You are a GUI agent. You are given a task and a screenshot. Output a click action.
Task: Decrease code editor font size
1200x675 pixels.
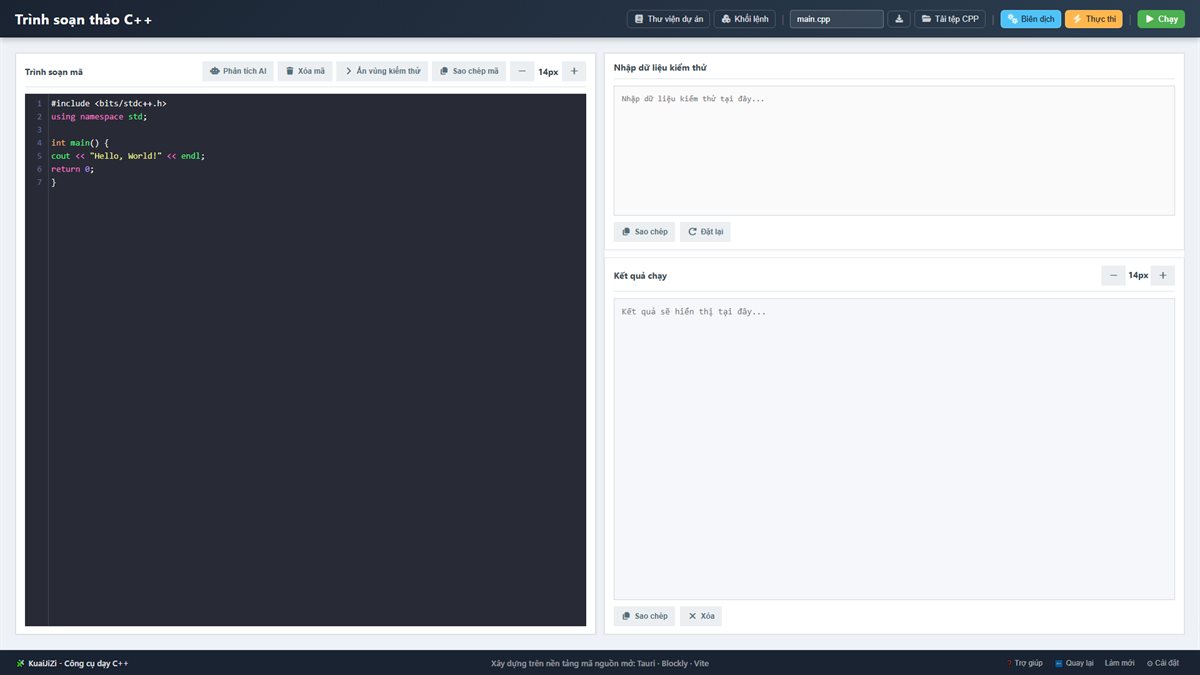point(522,71)
